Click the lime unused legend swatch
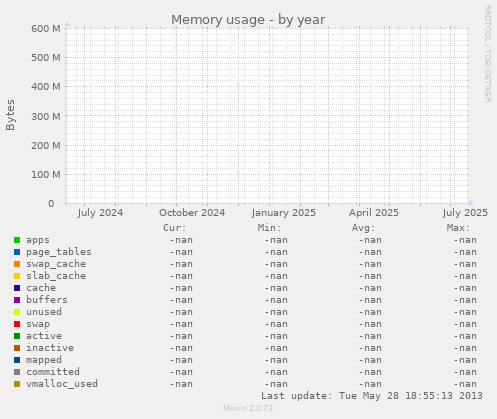497x419 pixels. pos(17,312)
